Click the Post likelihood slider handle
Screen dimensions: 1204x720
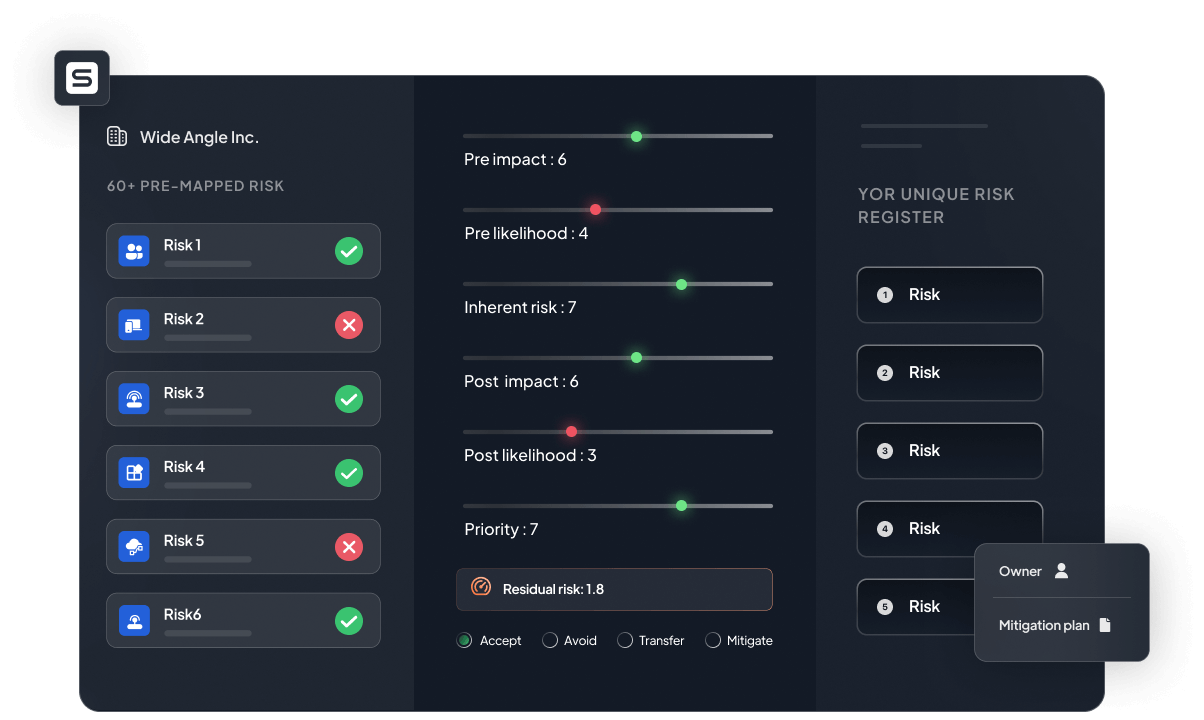click(x=571, y=432)
